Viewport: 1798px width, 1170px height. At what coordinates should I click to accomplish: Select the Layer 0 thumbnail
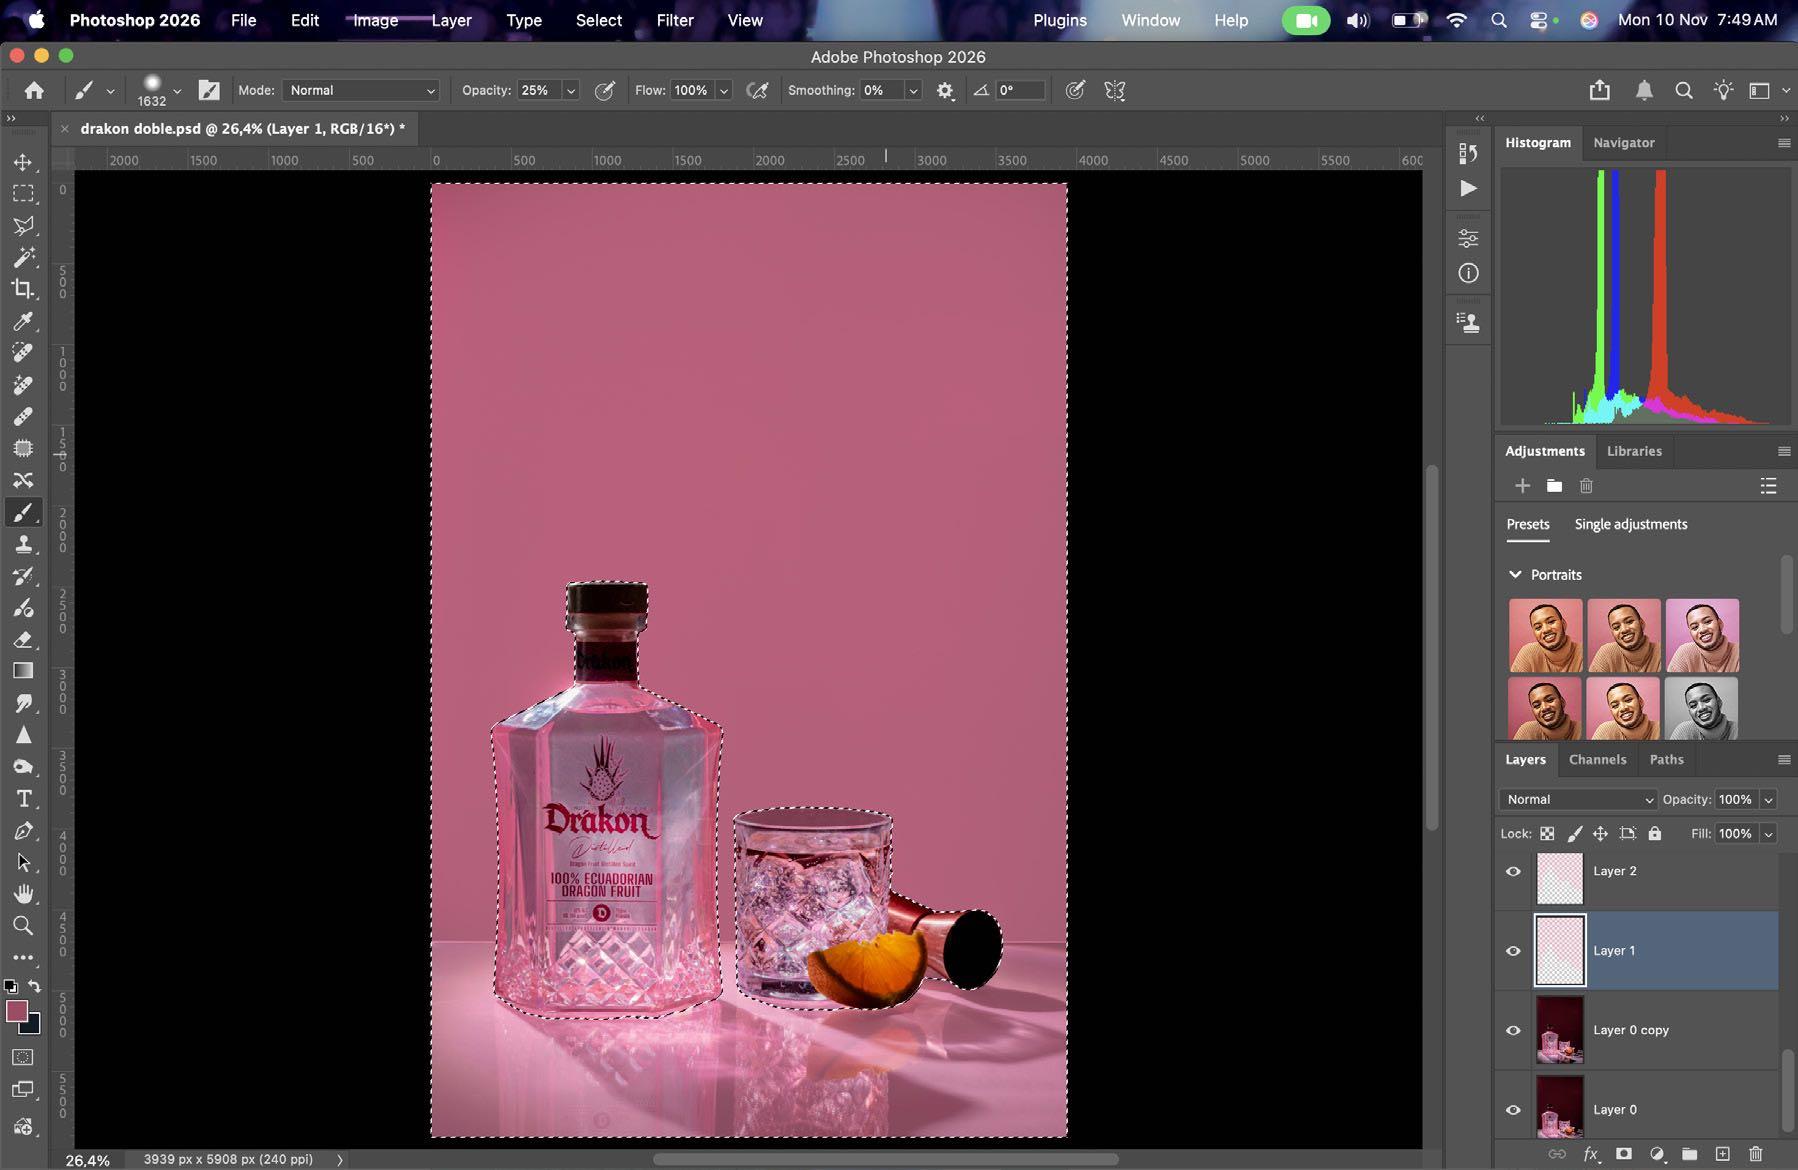point(1559,1108)
